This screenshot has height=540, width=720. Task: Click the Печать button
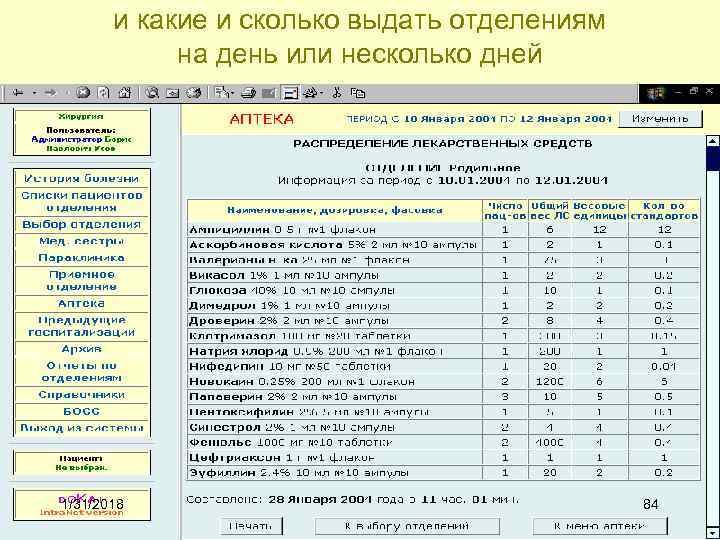[250, 526]
